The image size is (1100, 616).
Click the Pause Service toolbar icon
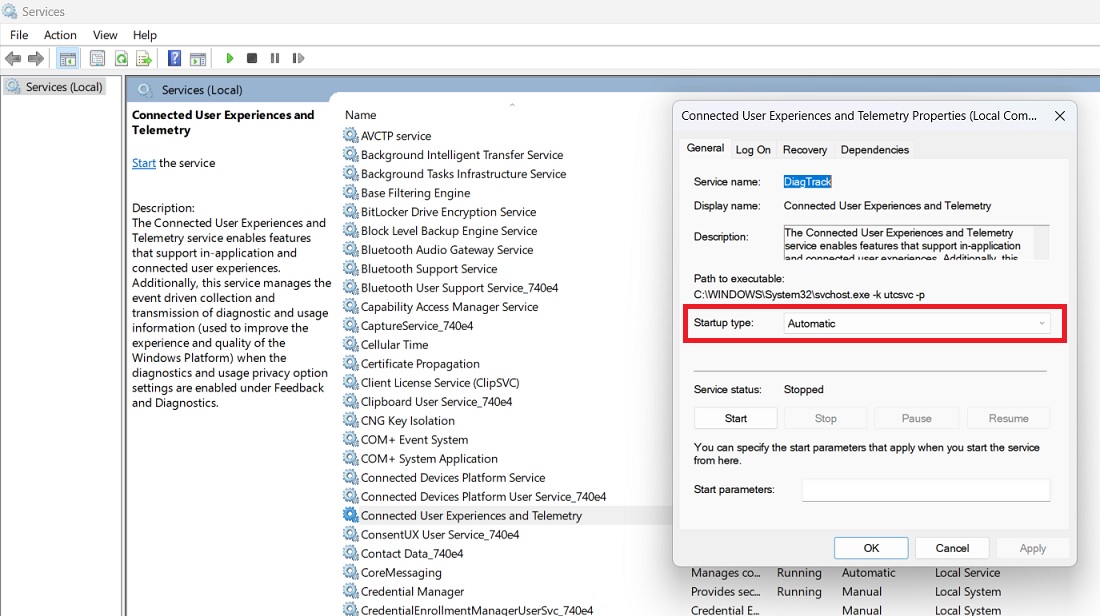click(275, 58)
